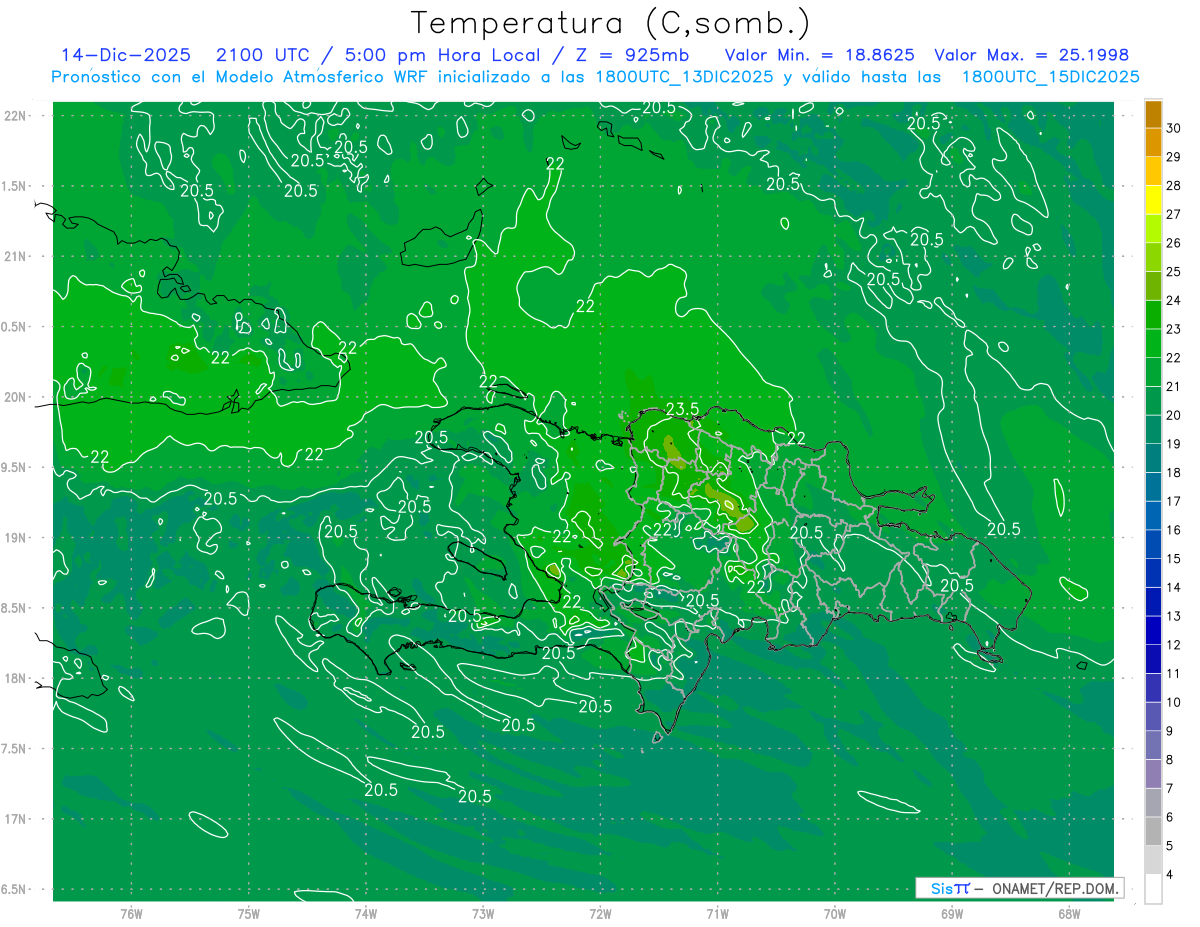The height and width of the screenshot is (927, 1200).
Task: Pick the yellow swatch between 27 and 28
Action: [1153, 200]
